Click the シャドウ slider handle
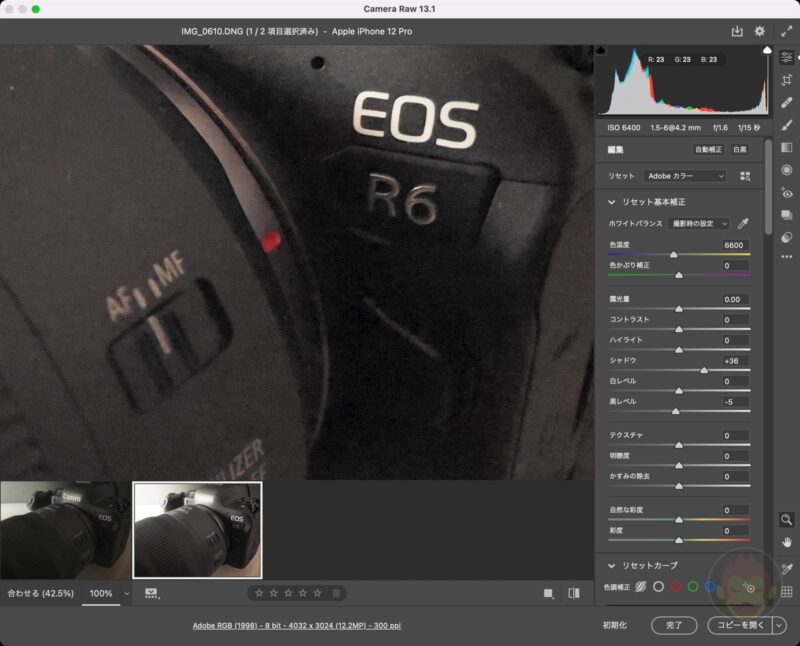 pos(704,370)
